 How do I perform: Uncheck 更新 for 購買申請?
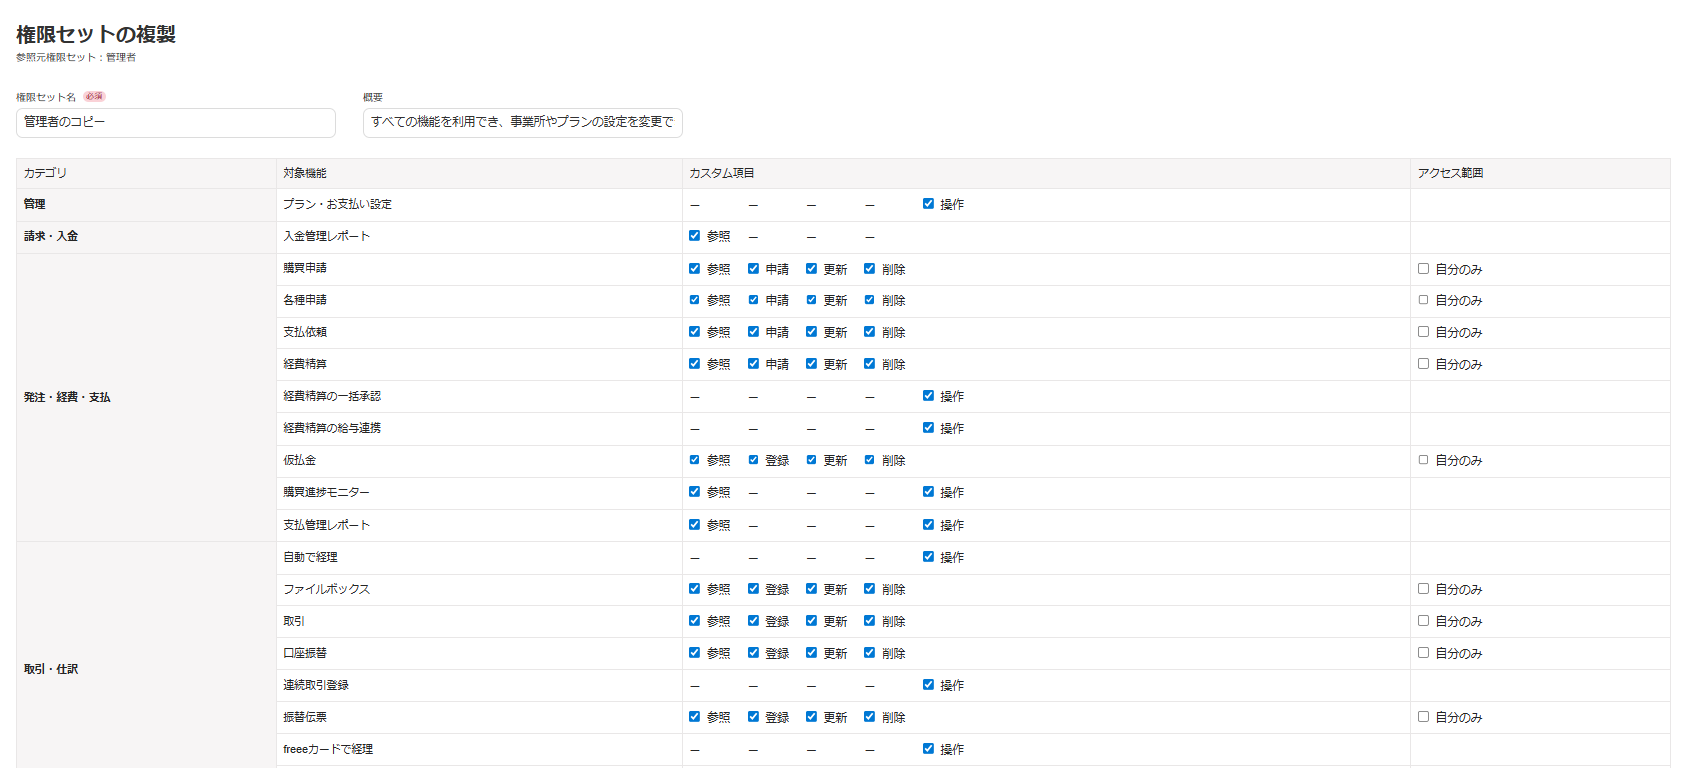(x=811, y=268)
